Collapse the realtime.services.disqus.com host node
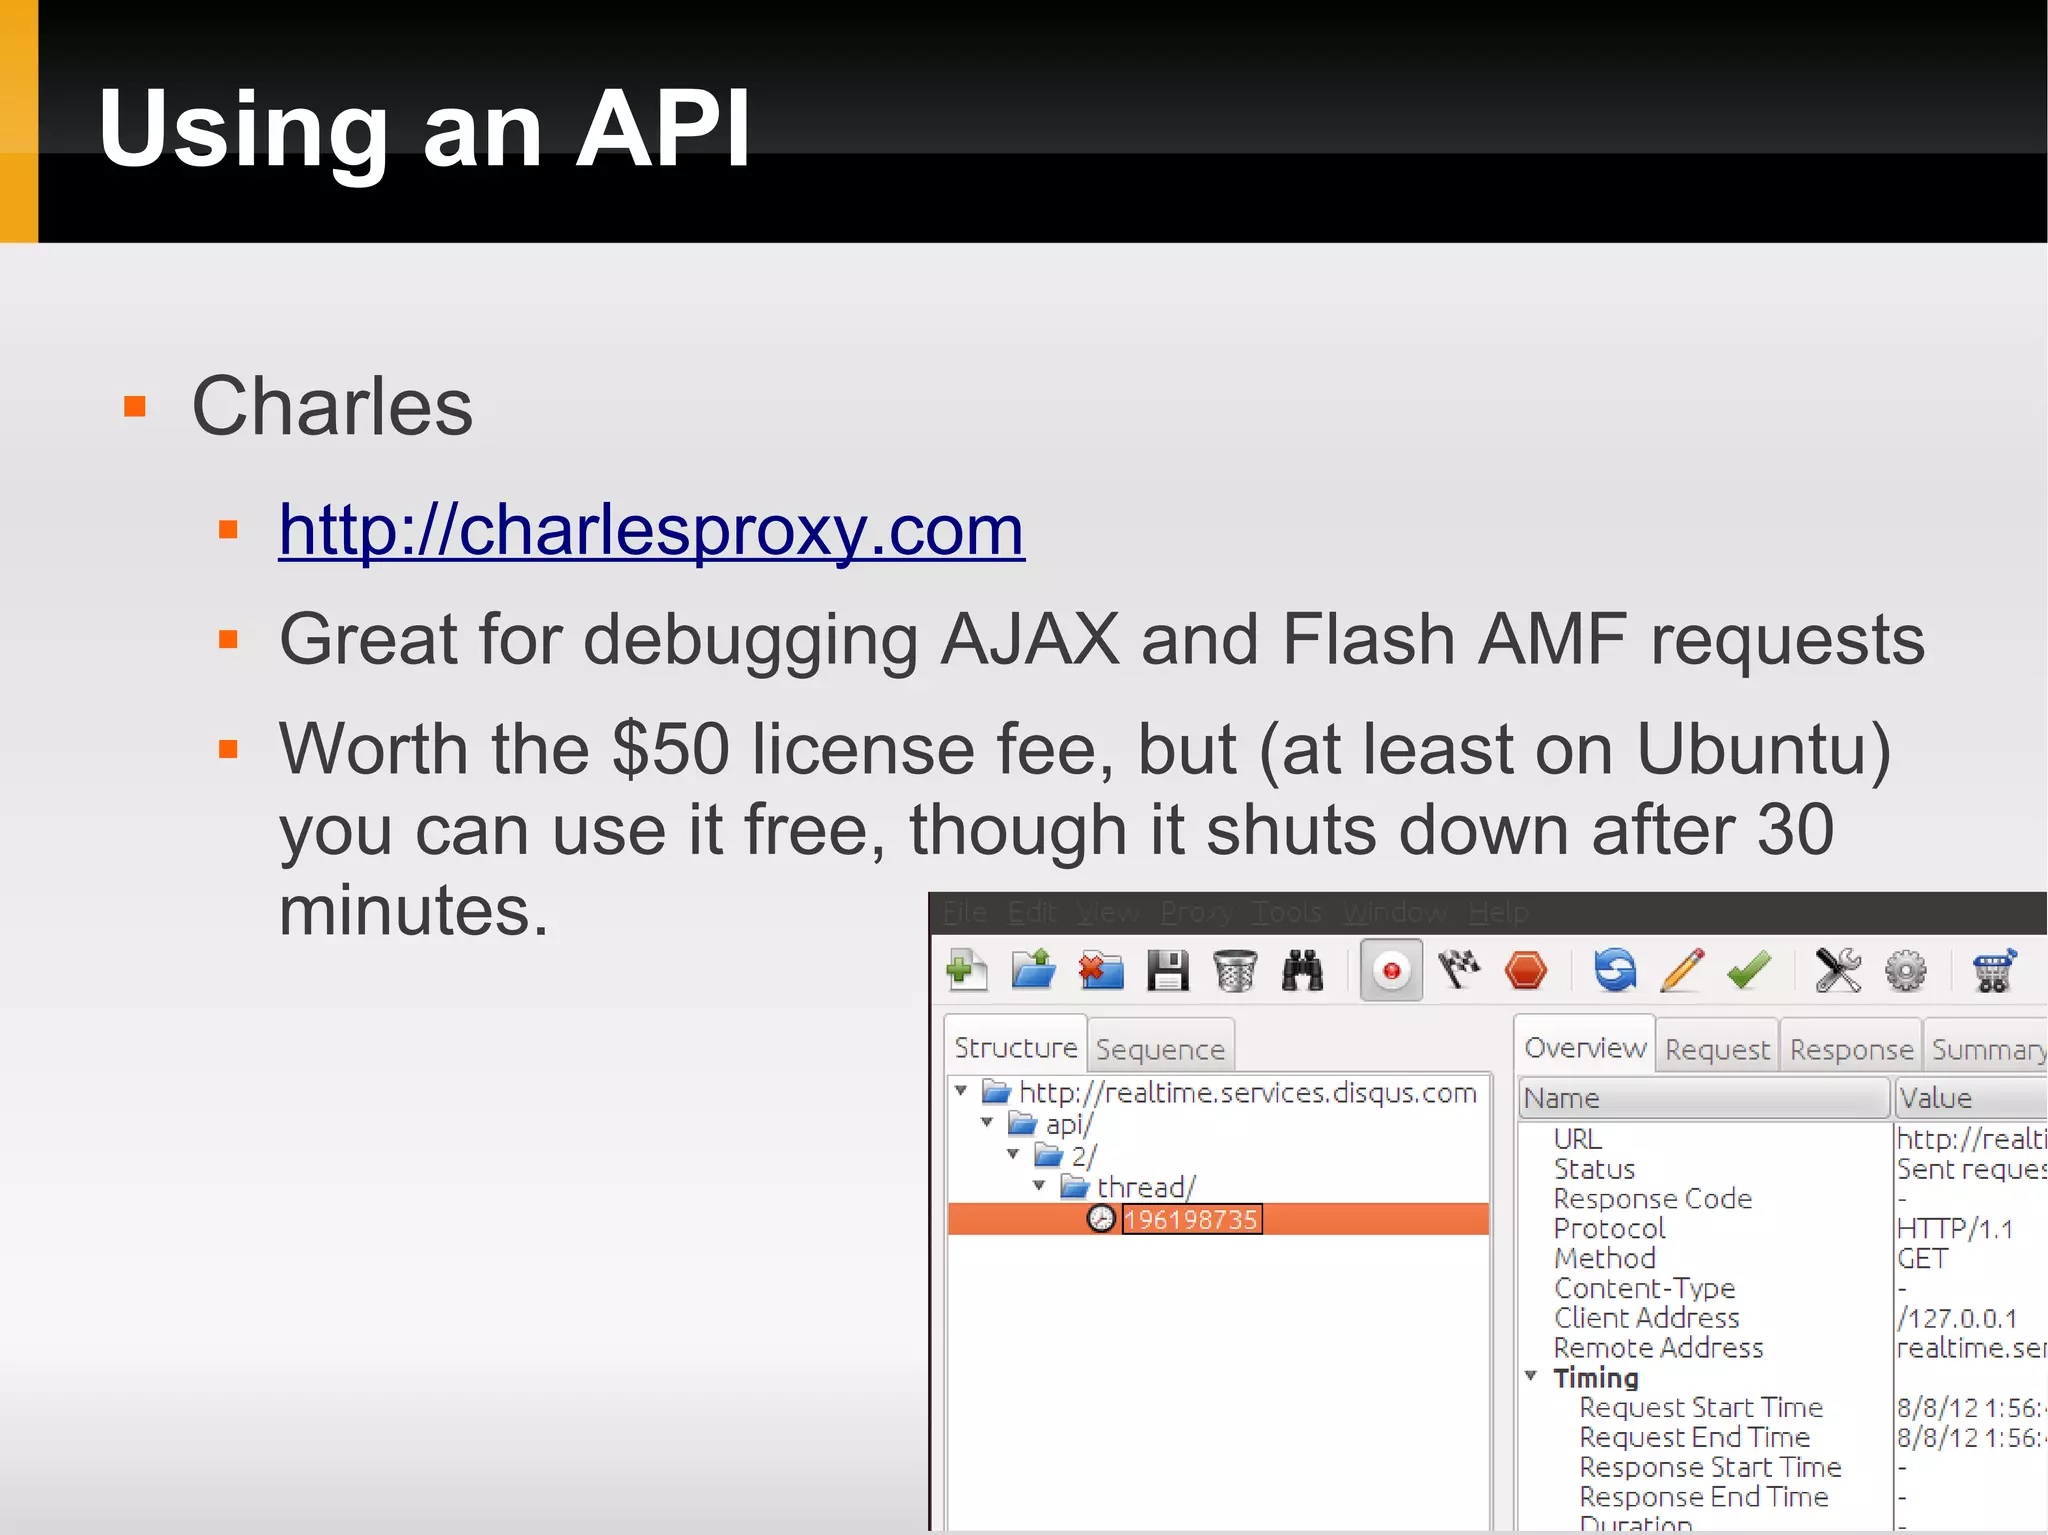Image resolution: width=2048 pixels, height=1535 pixels. 961,1090
